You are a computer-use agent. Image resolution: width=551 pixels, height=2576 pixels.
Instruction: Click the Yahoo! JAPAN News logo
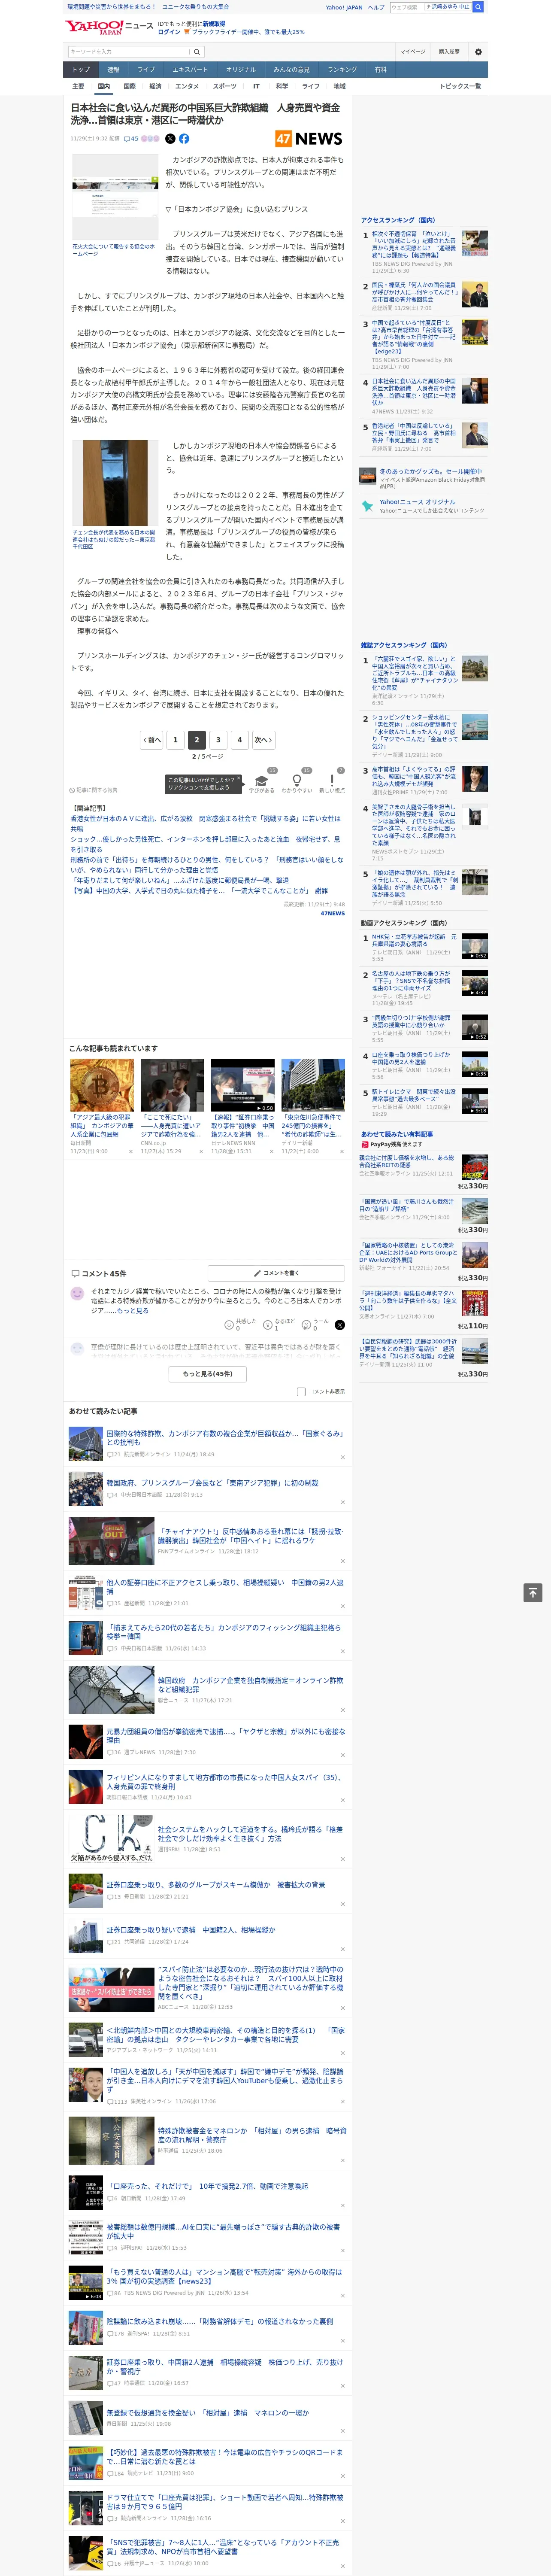[x=110, y=27]
